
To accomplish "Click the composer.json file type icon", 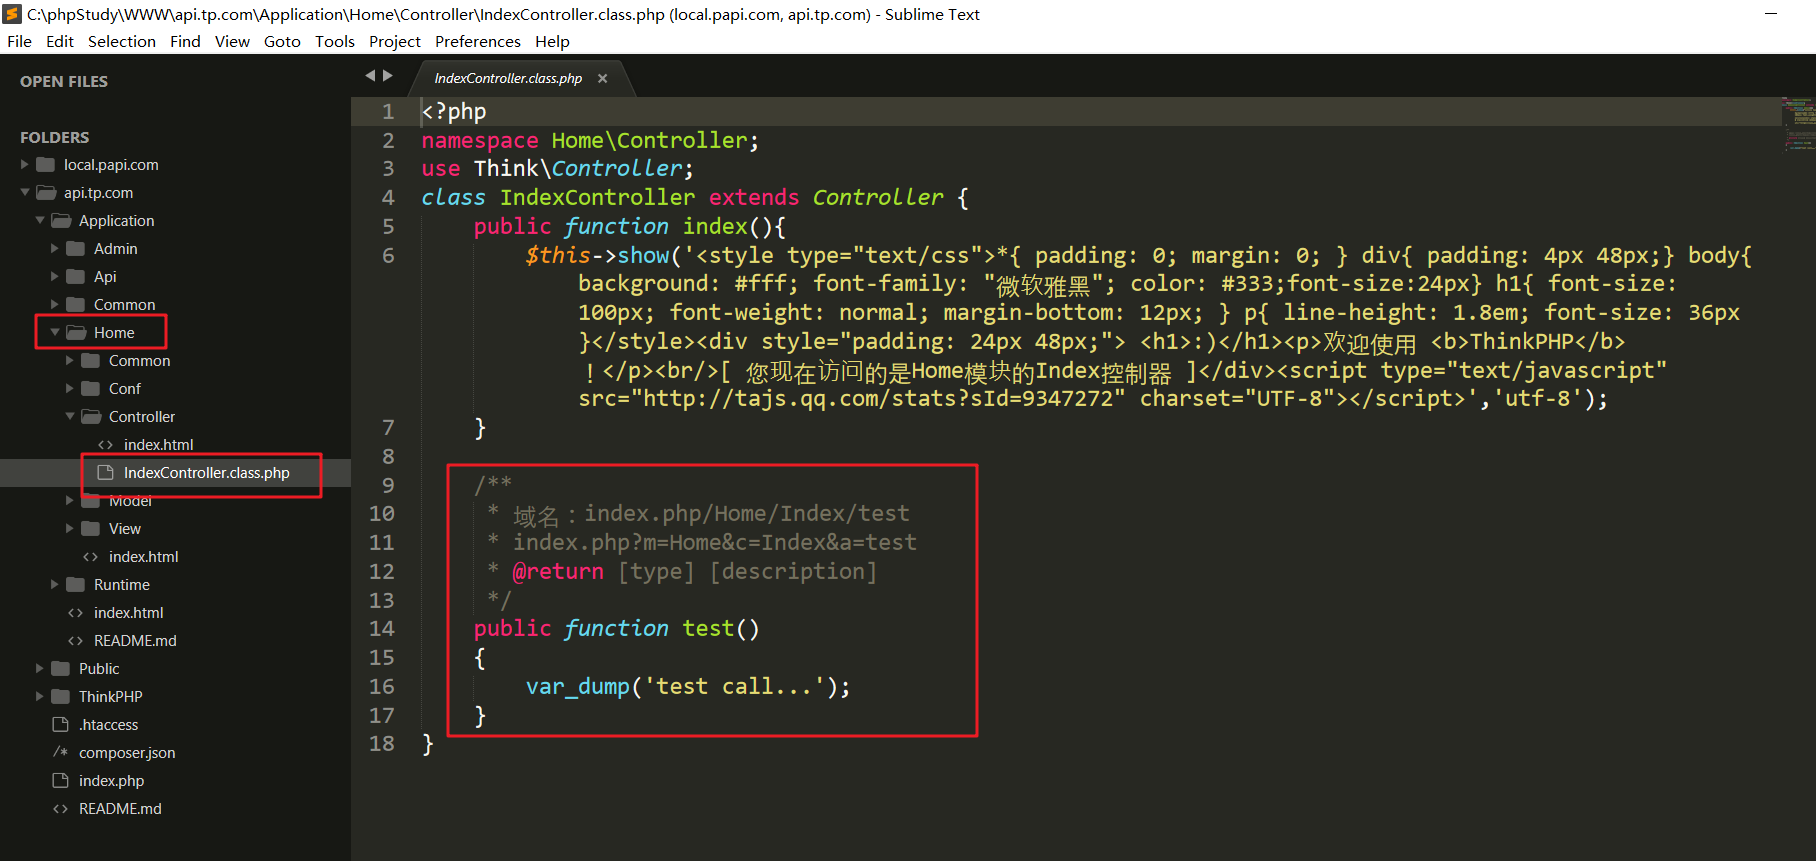I will click(x=60, y=753).
